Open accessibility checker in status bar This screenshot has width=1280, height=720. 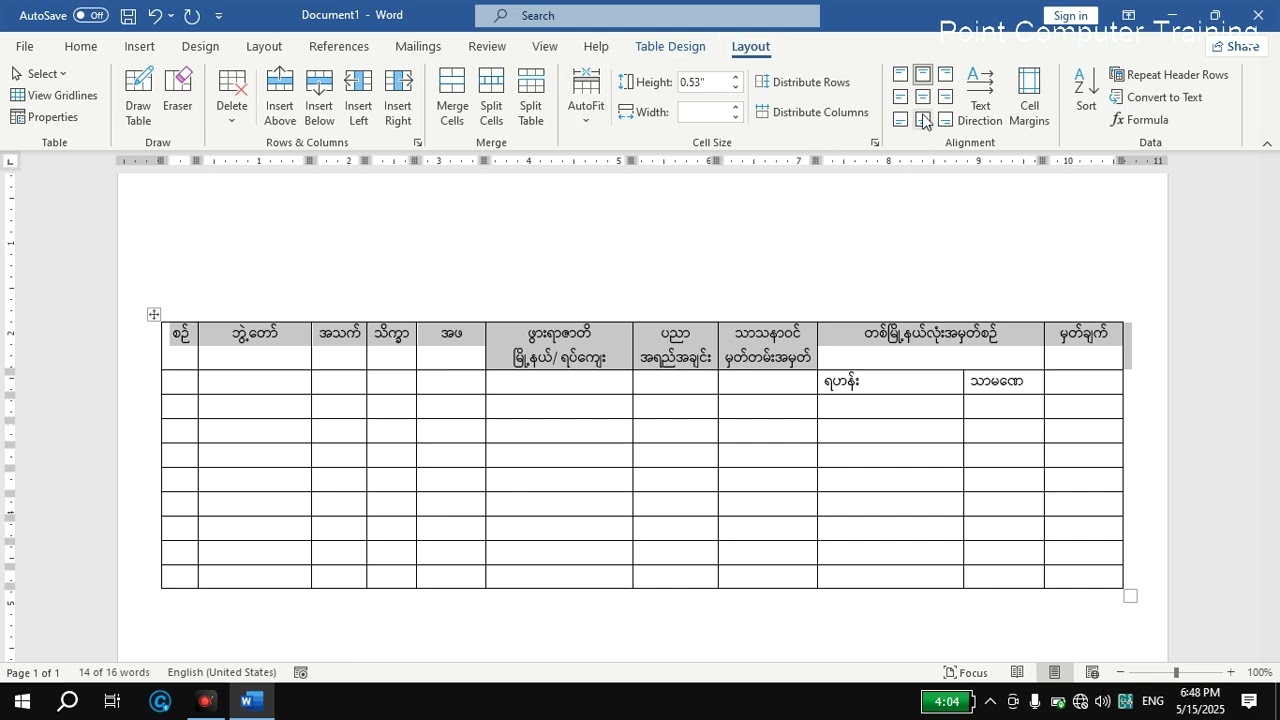301,673
